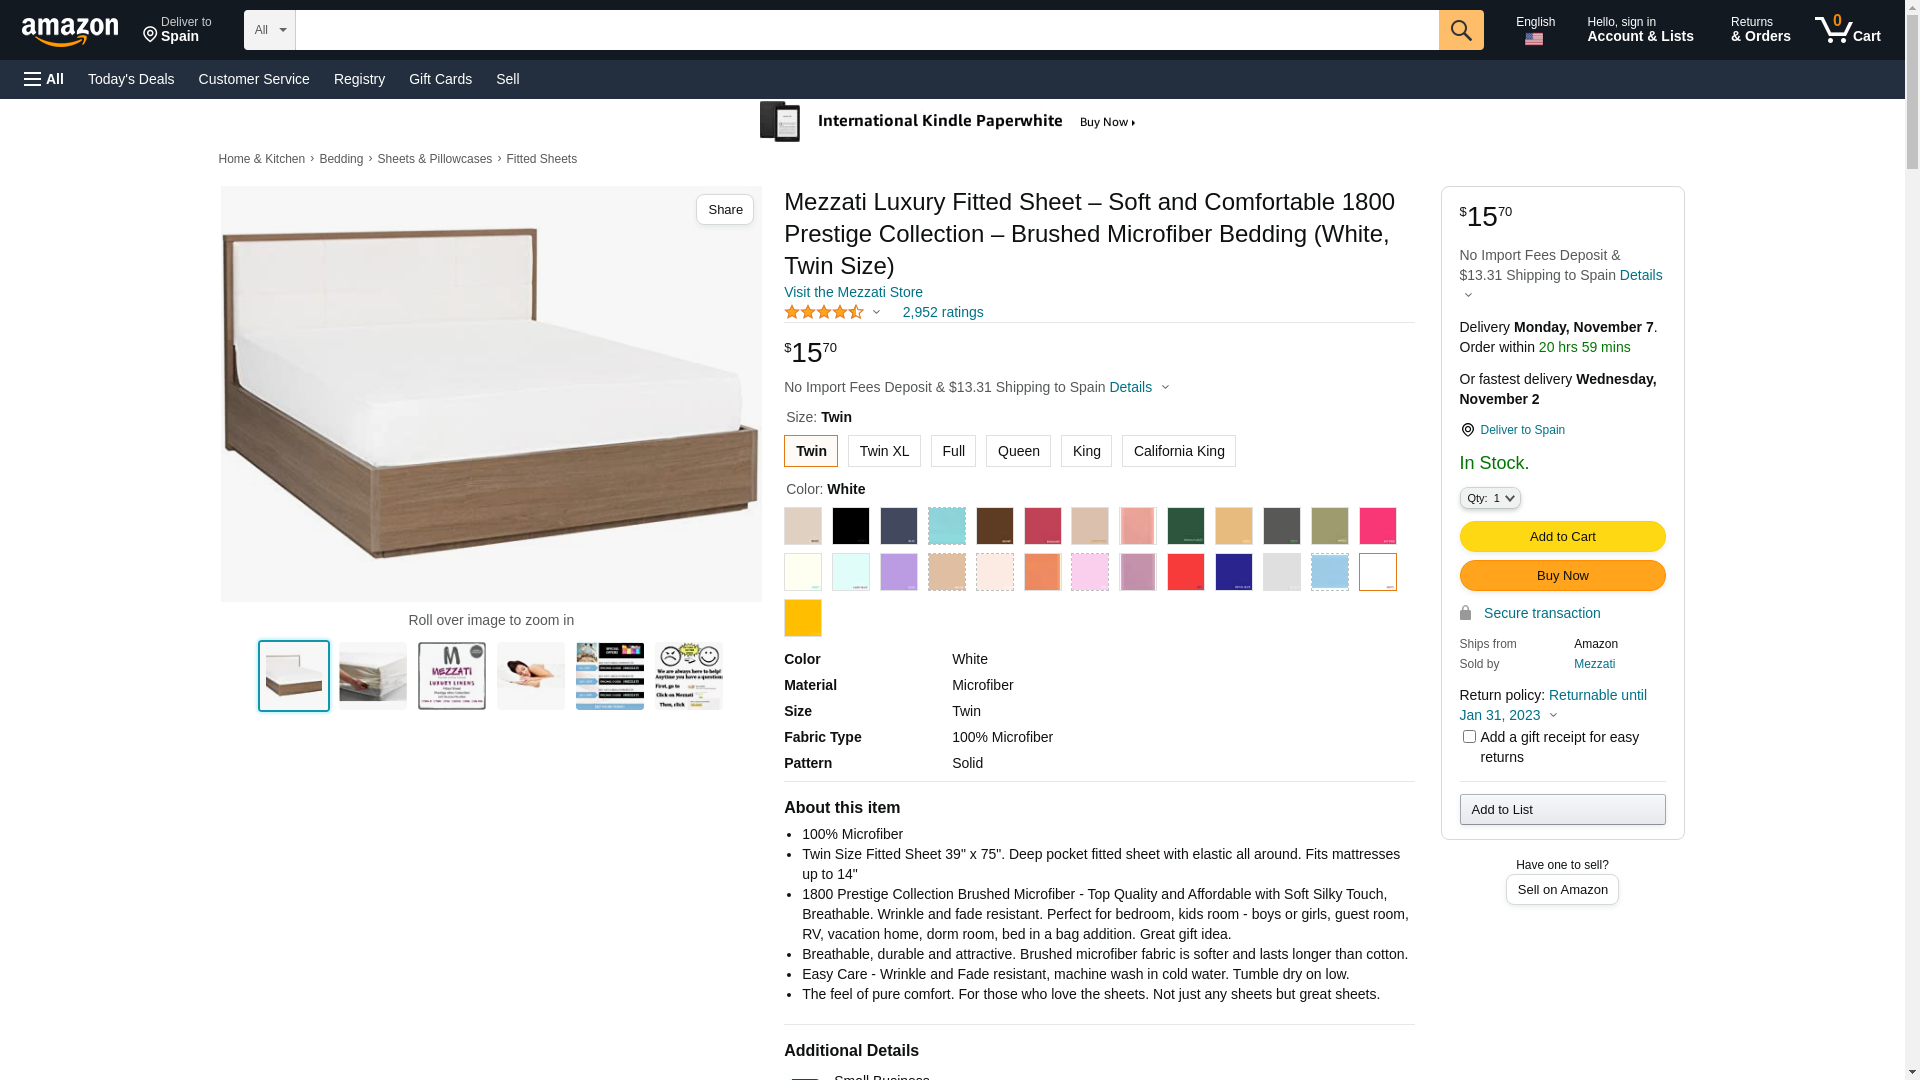This screenshot has height=1080, width=1920.
Task: Select the Mezzati logo product thumbnail
Action: (x=452, y=676)
